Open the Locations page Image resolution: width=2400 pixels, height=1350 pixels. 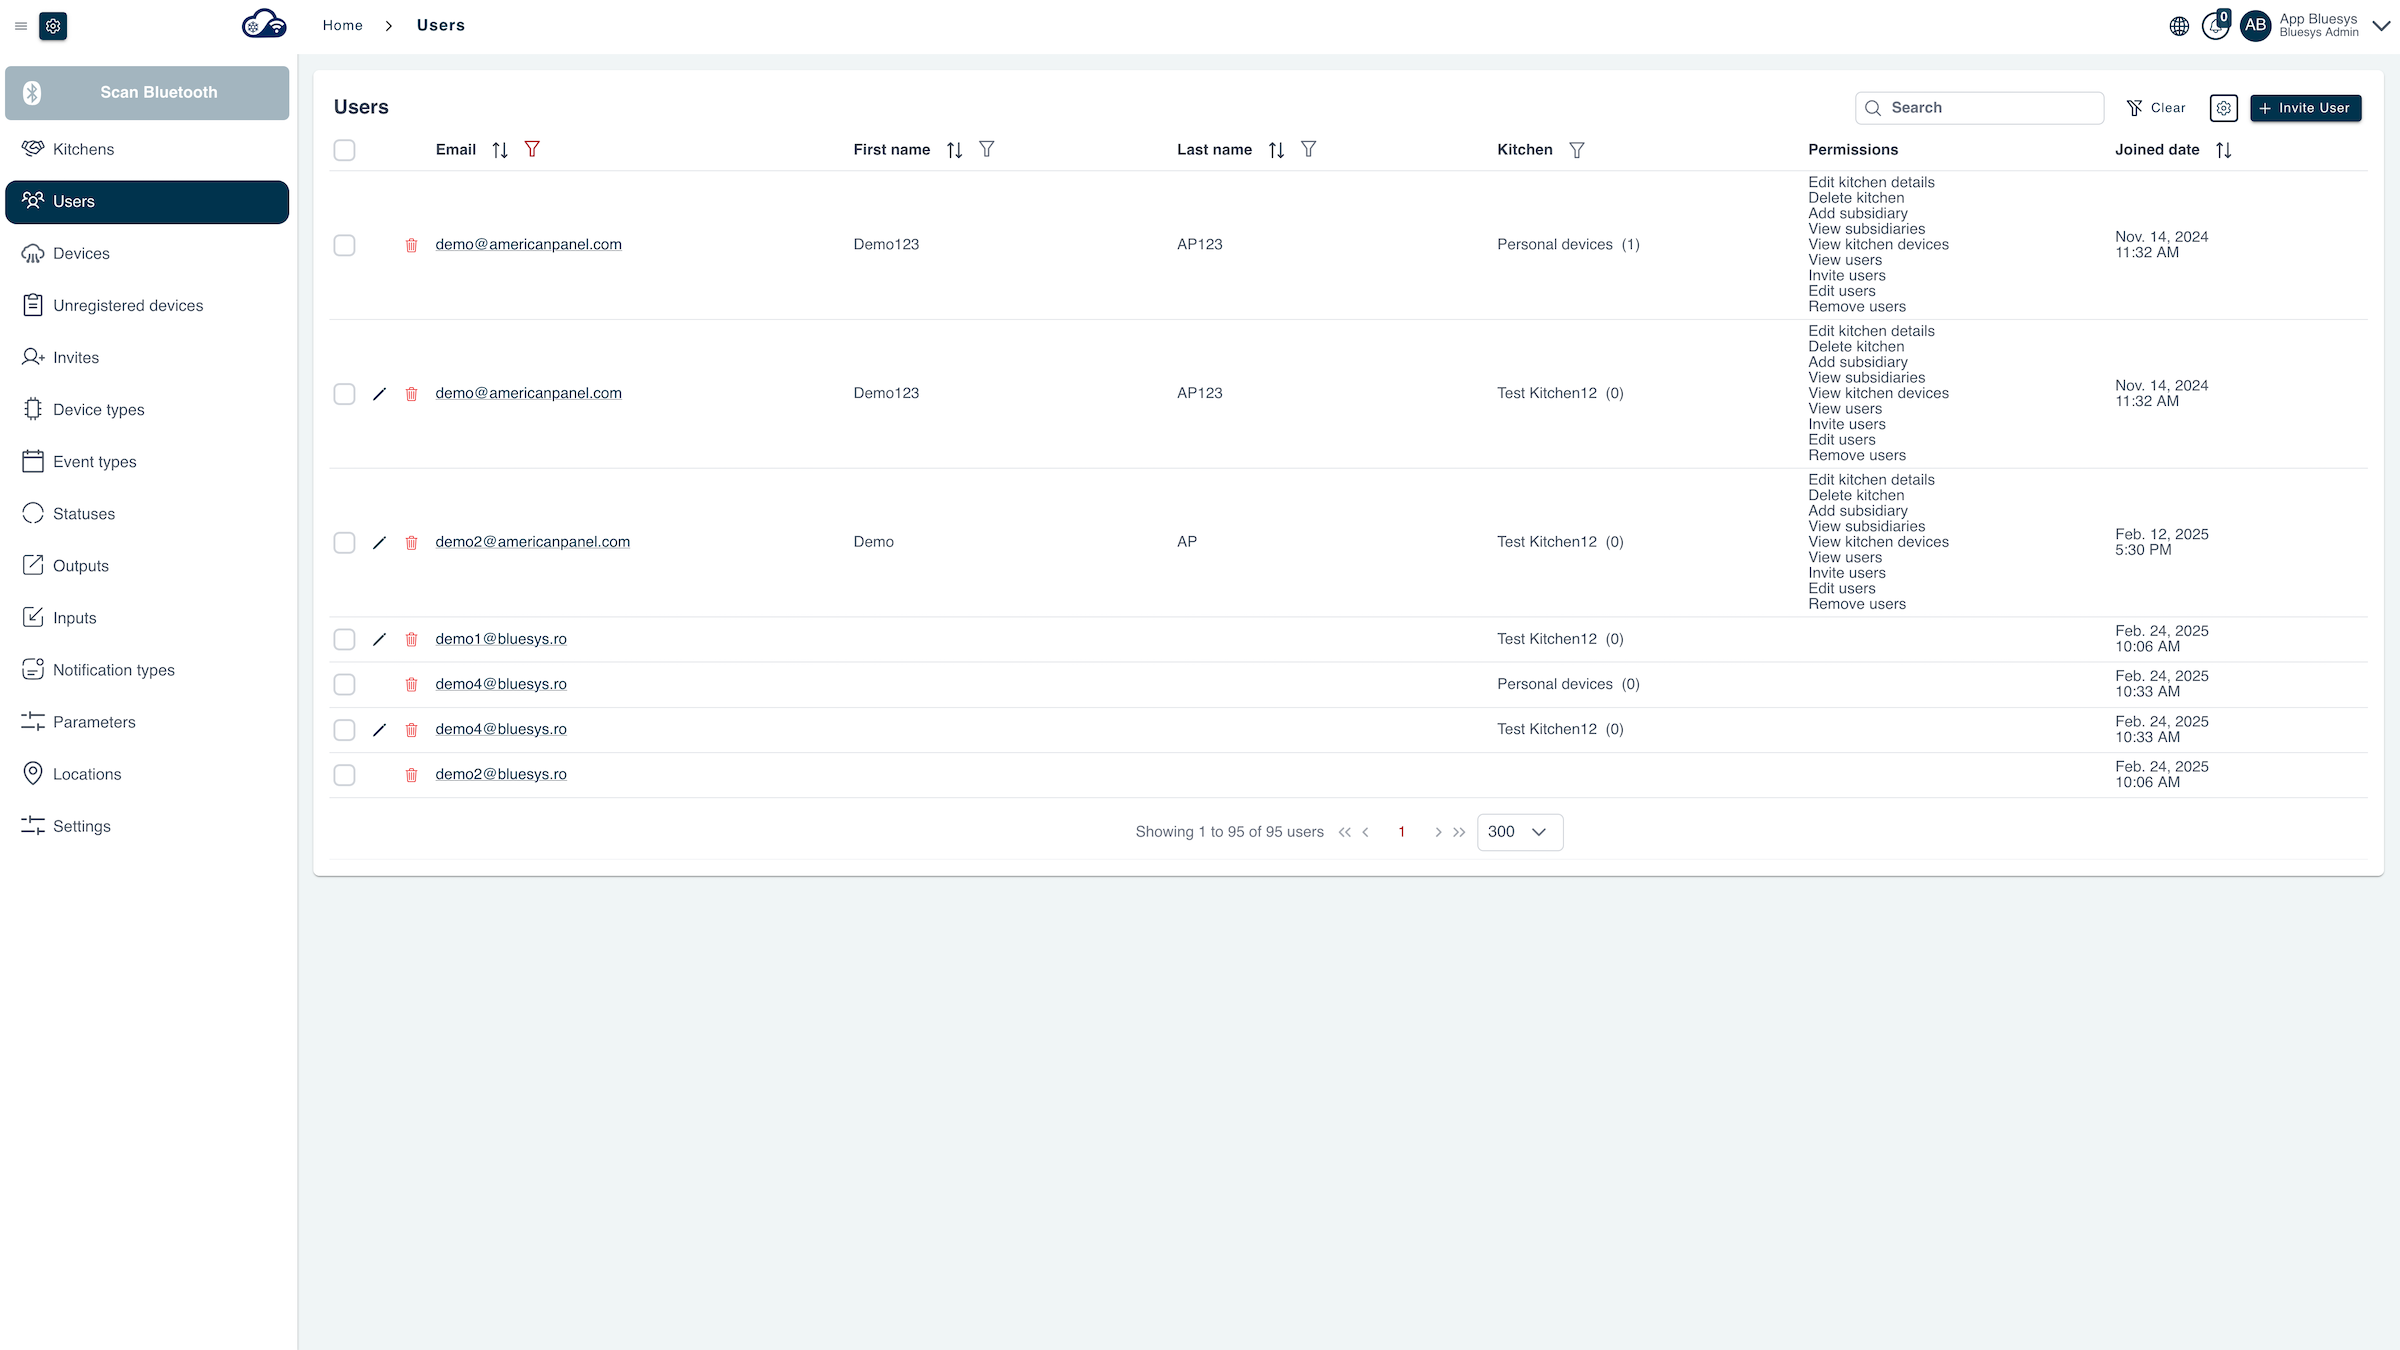(86, 773)
